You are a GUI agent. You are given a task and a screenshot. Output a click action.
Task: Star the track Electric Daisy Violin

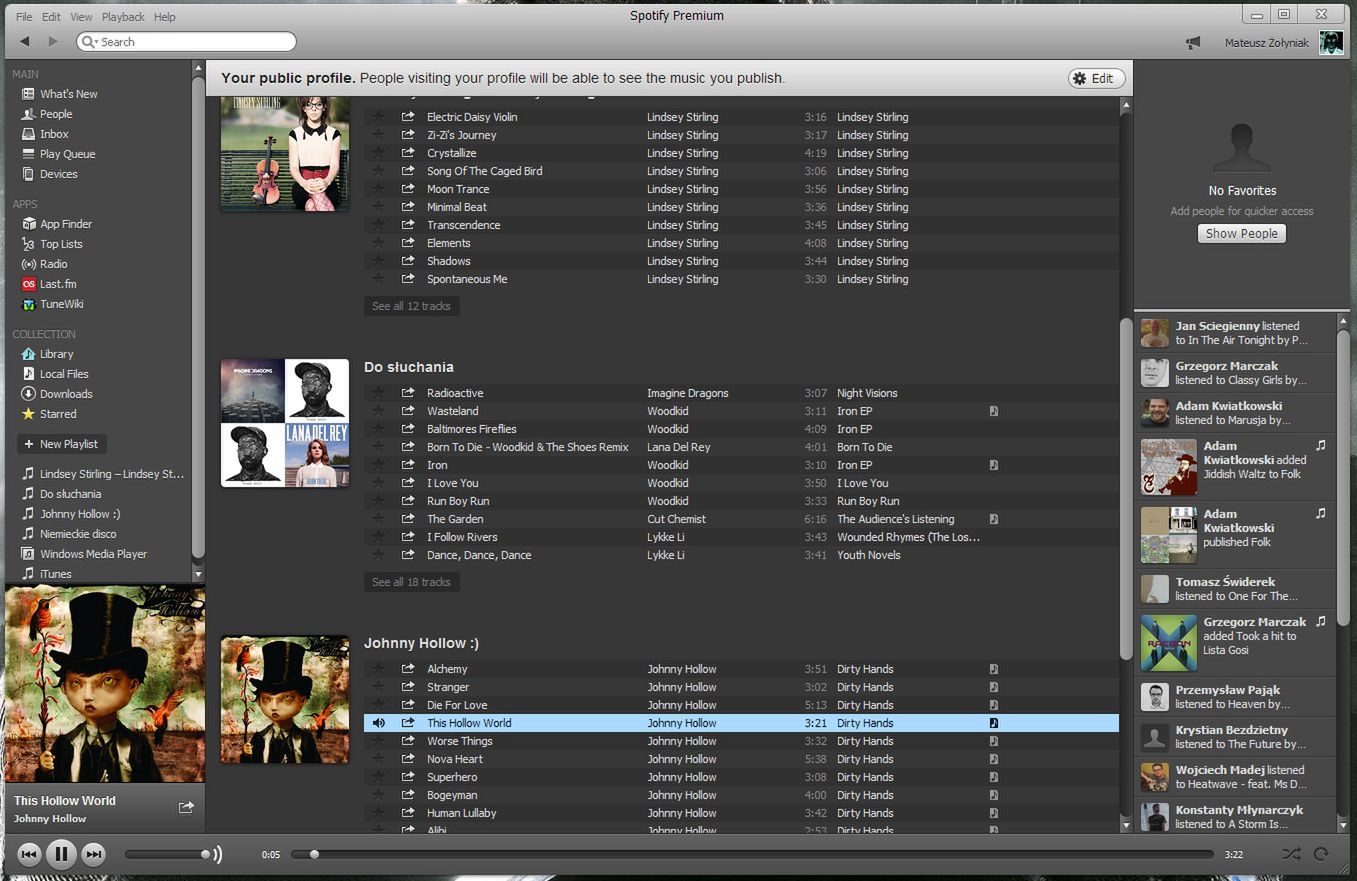pyautogui.click(x=378, y=117)
